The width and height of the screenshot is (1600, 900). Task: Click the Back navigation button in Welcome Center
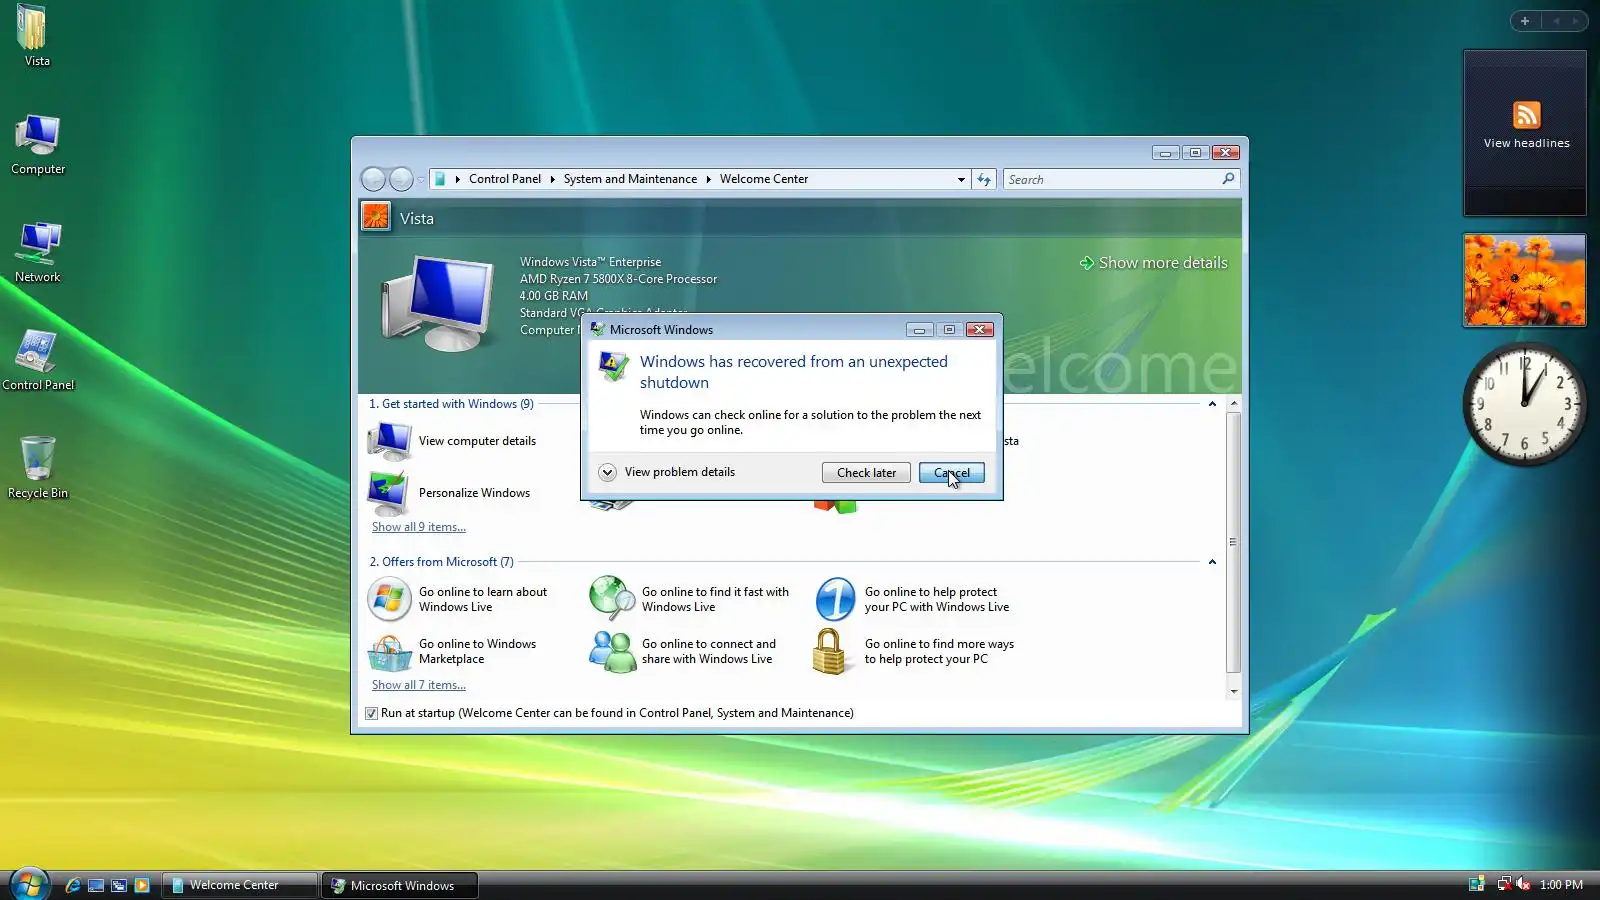point(373,179)
